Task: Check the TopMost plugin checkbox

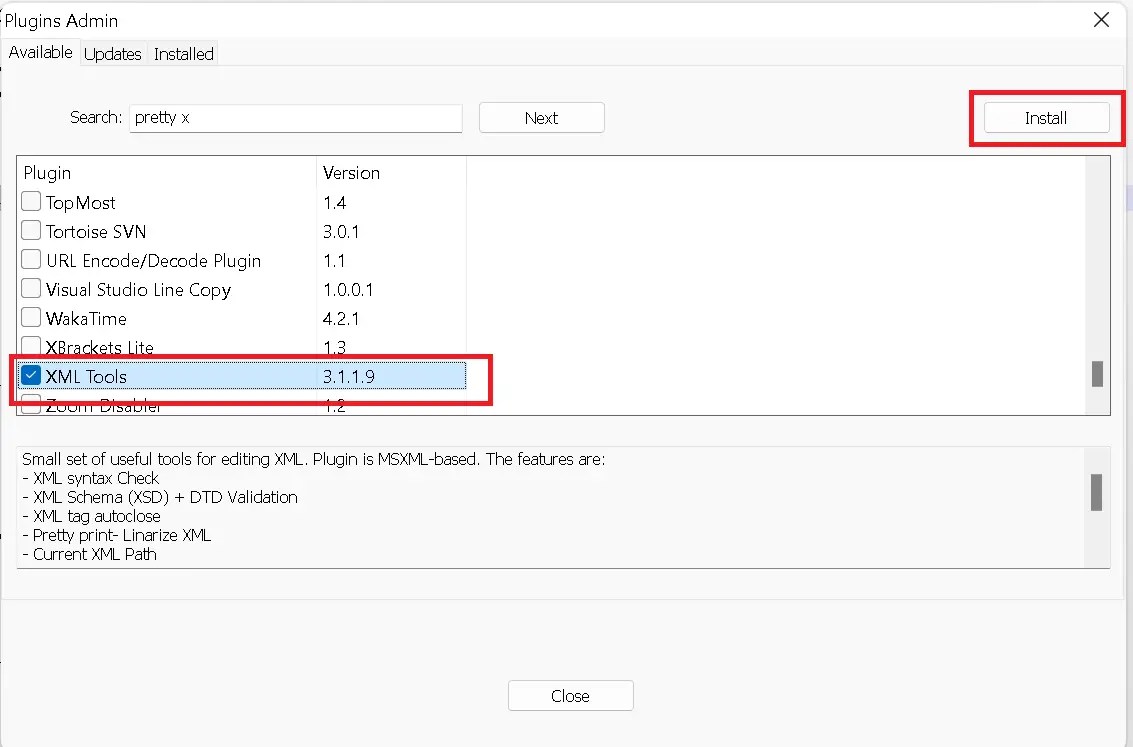Action: click(31, 201)
